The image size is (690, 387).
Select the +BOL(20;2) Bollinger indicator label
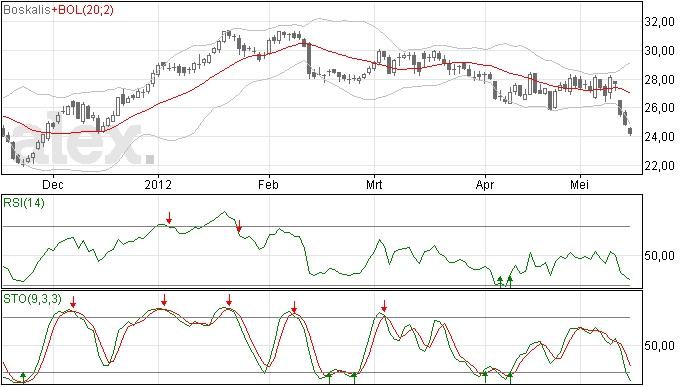coord(82,10)
